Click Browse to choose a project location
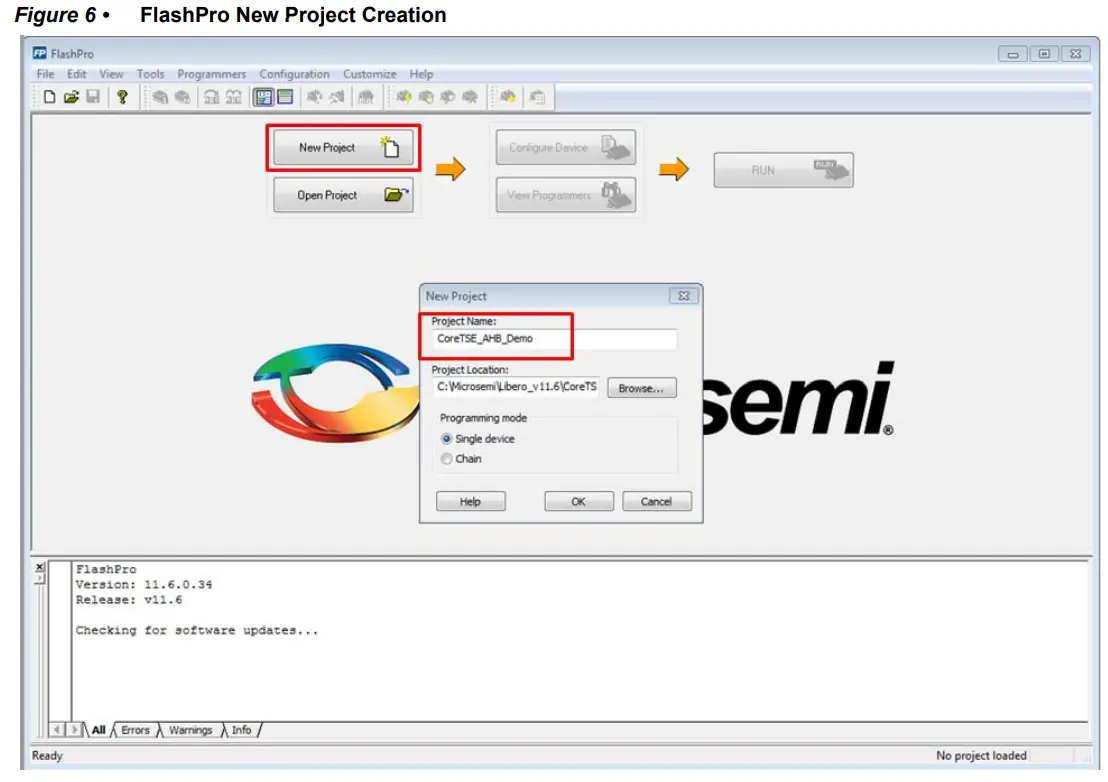Screen dimensions: 1108x782 point(641,387)
